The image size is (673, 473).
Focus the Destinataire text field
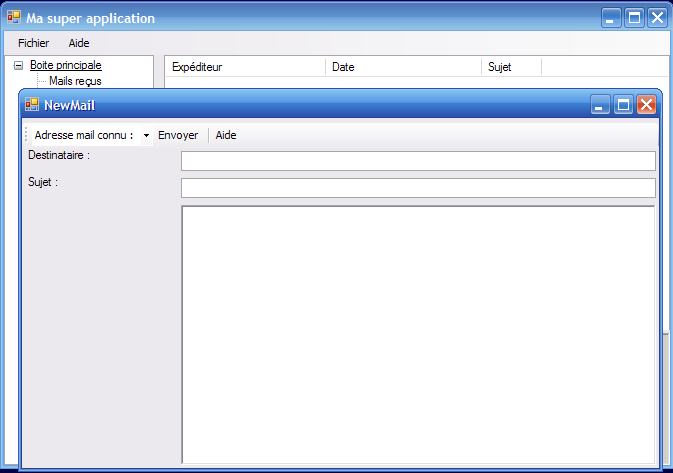click(417, 161)
